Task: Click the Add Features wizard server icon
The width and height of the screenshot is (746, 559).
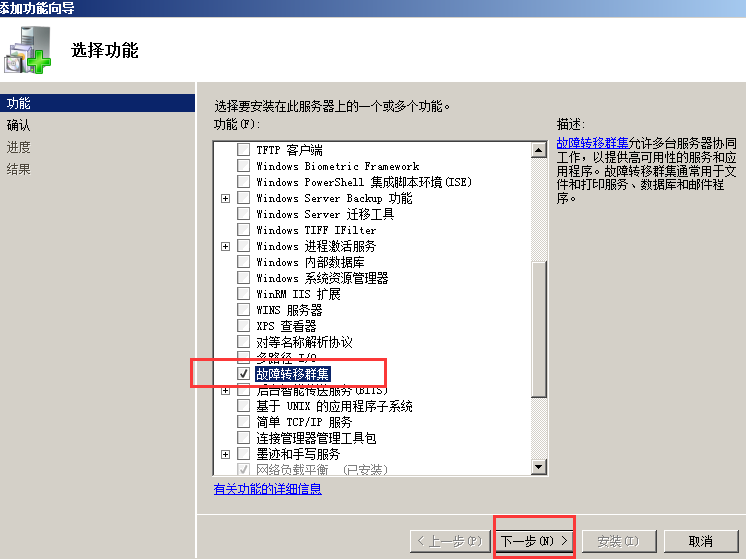Action: 28,49
